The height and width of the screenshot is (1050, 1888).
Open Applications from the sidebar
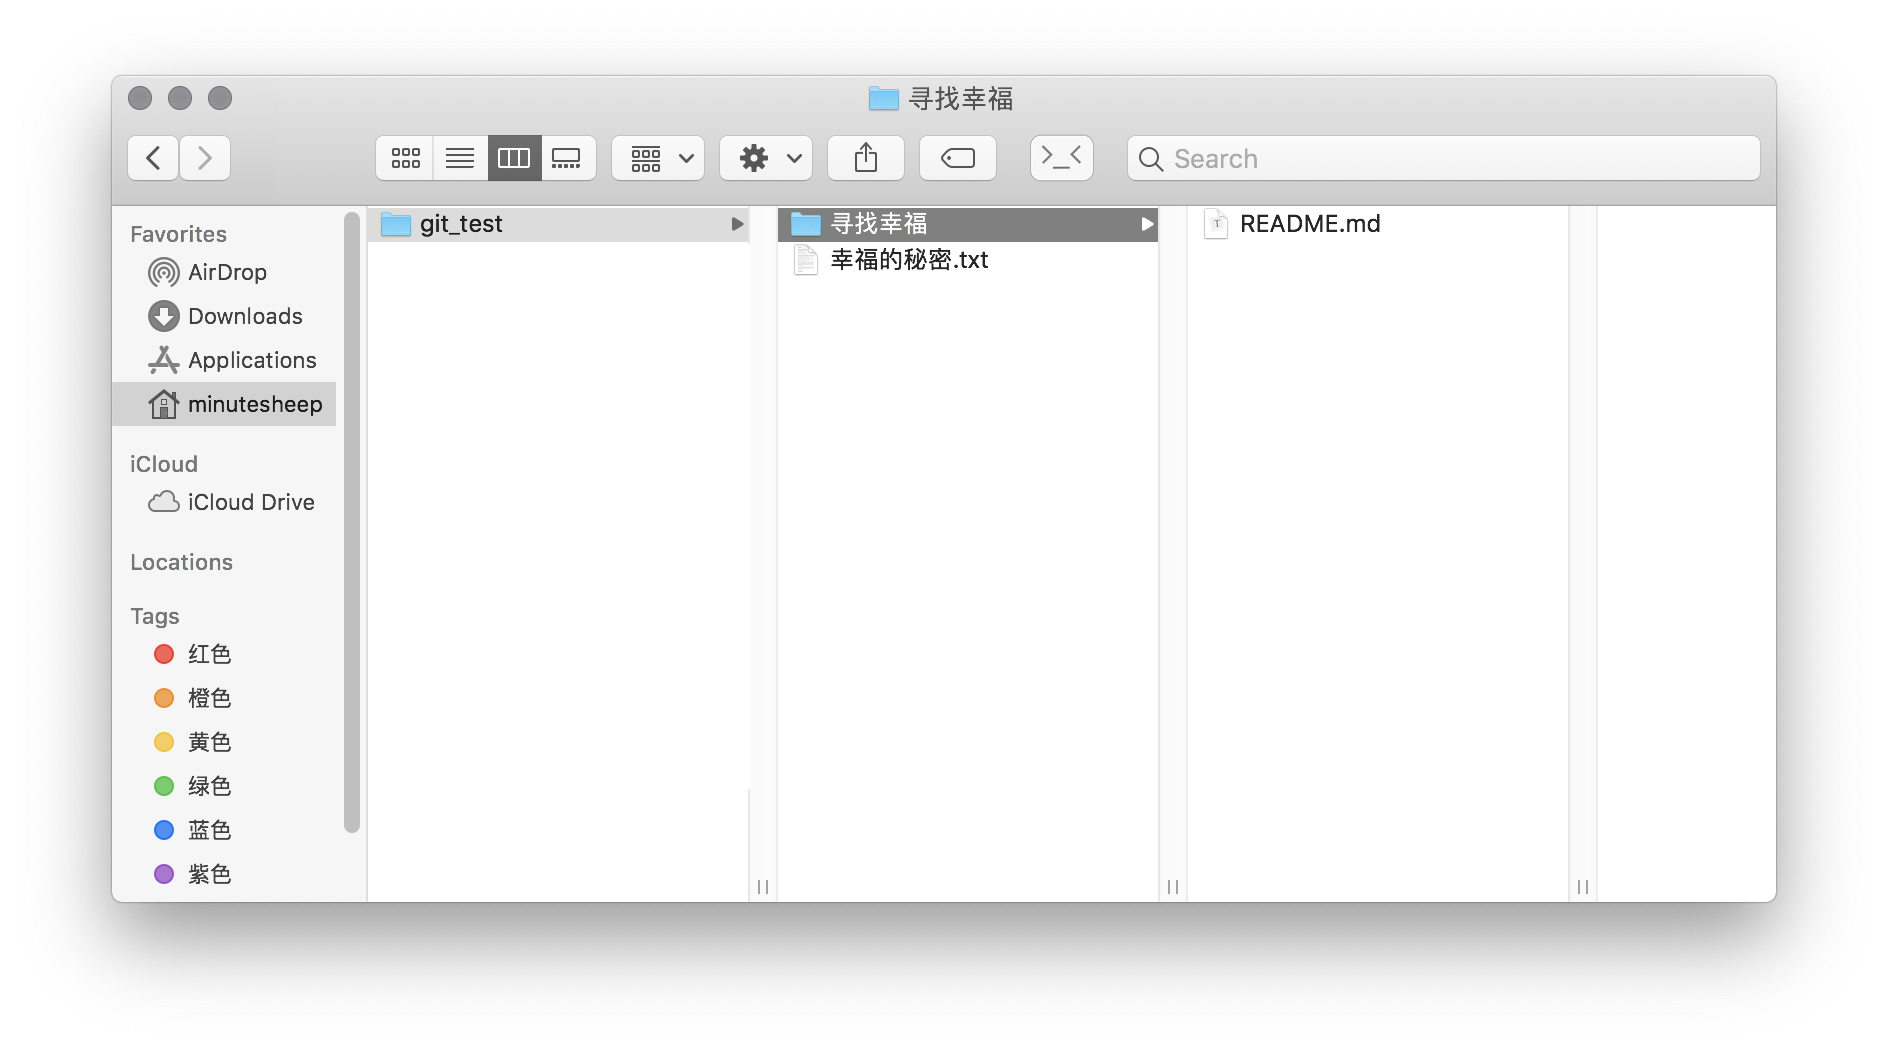[x=251, y=360]
